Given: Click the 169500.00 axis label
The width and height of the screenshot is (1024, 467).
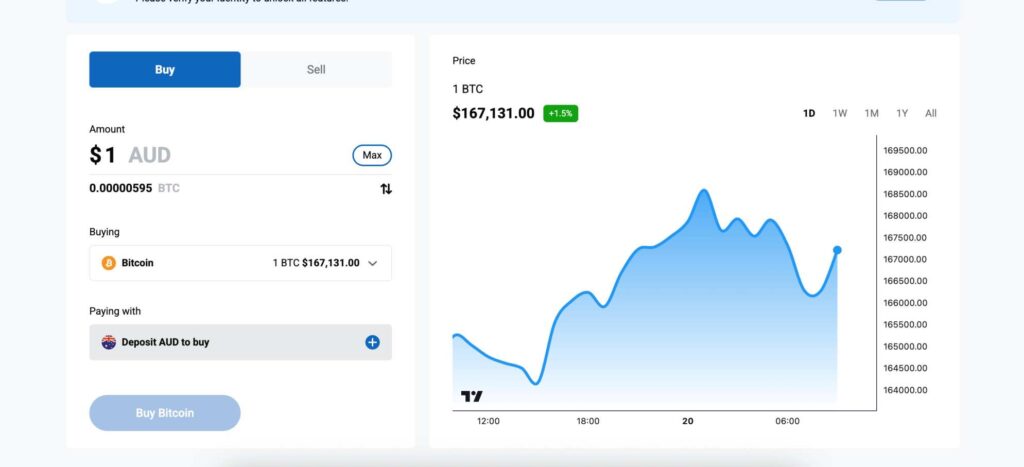Looking at the screenshot, I should point(905,150).
